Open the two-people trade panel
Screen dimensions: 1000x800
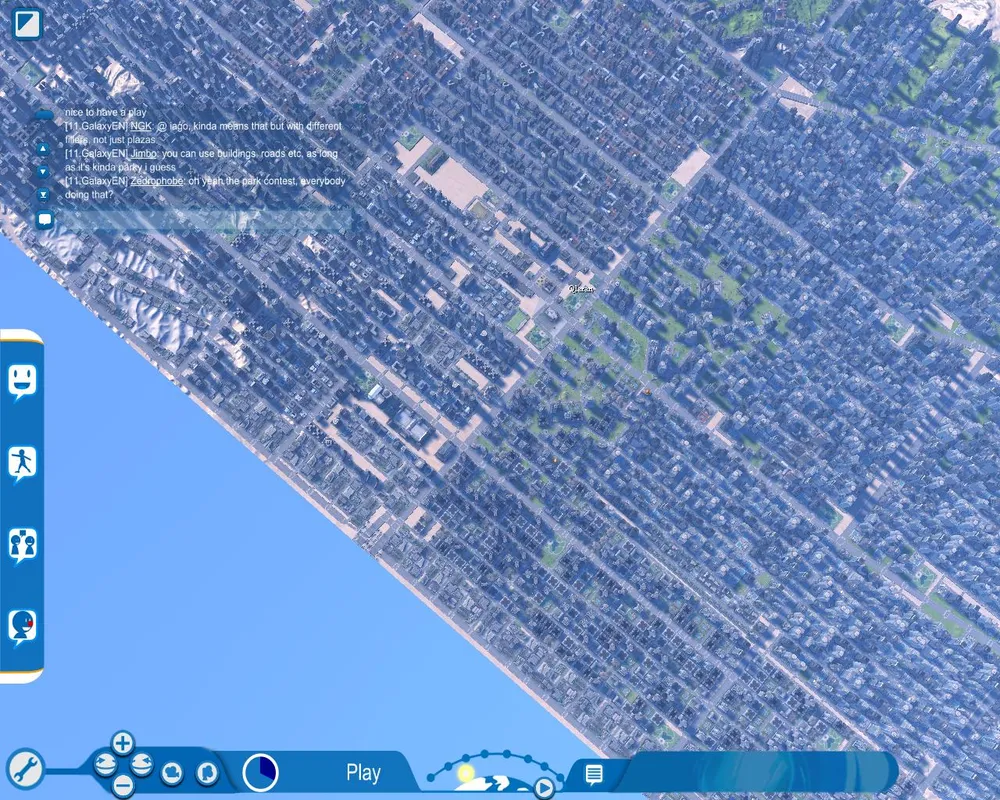(22, 546)
